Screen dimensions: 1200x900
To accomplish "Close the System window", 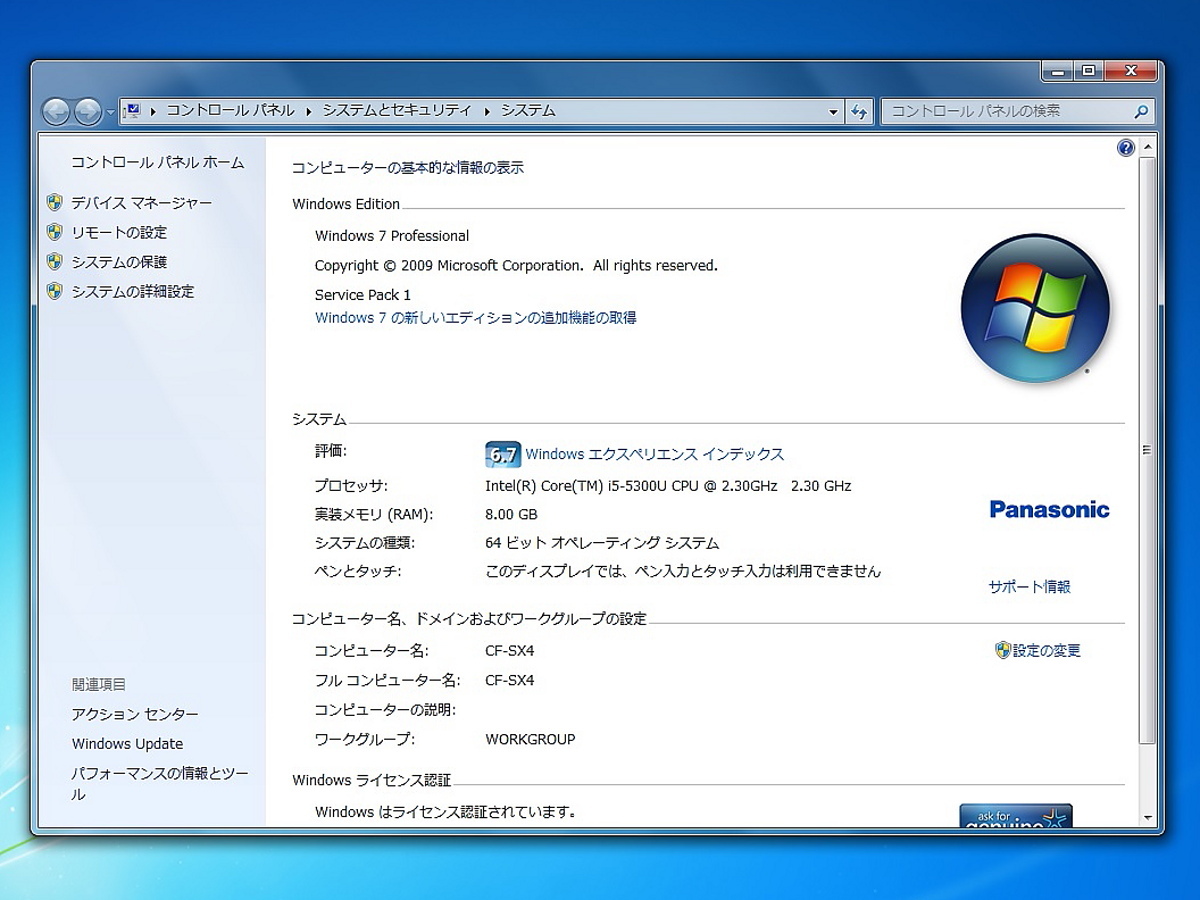I will (x=1131, y=71).
